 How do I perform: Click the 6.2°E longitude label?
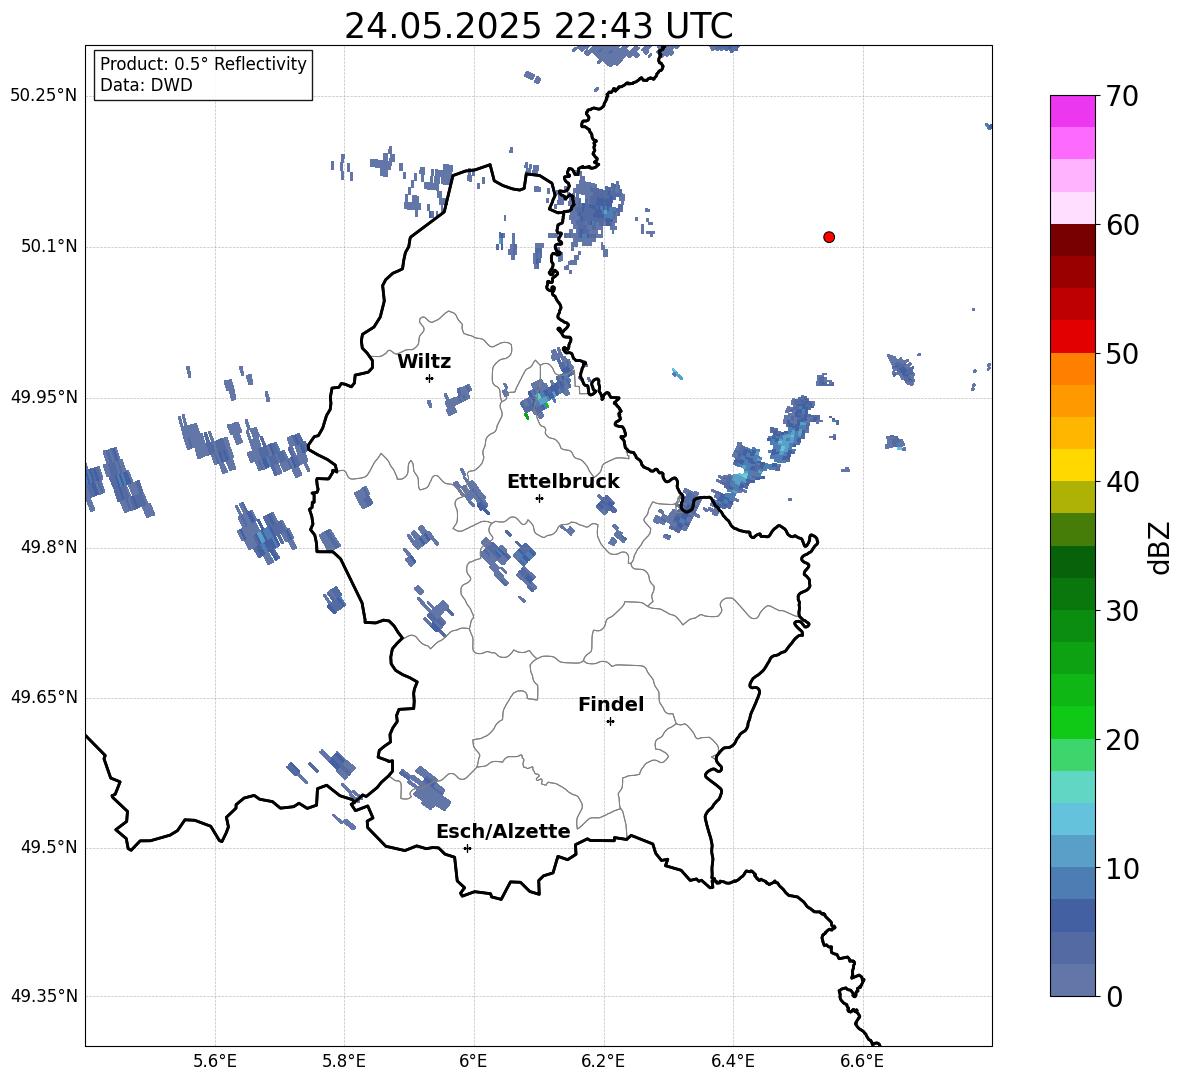tap(603, 1061)
